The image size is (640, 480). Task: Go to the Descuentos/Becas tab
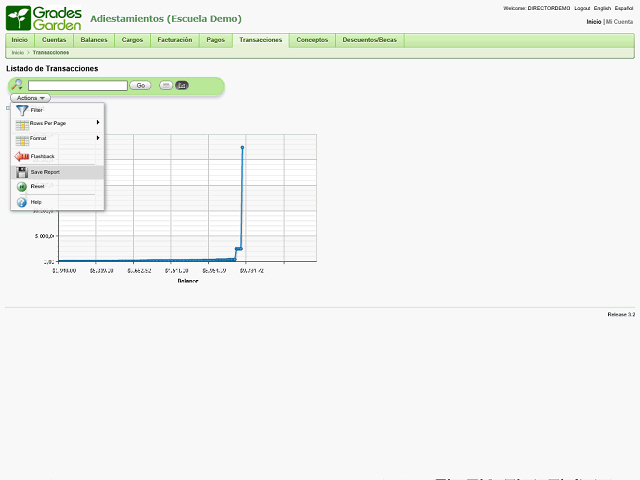tap(369, 40)
